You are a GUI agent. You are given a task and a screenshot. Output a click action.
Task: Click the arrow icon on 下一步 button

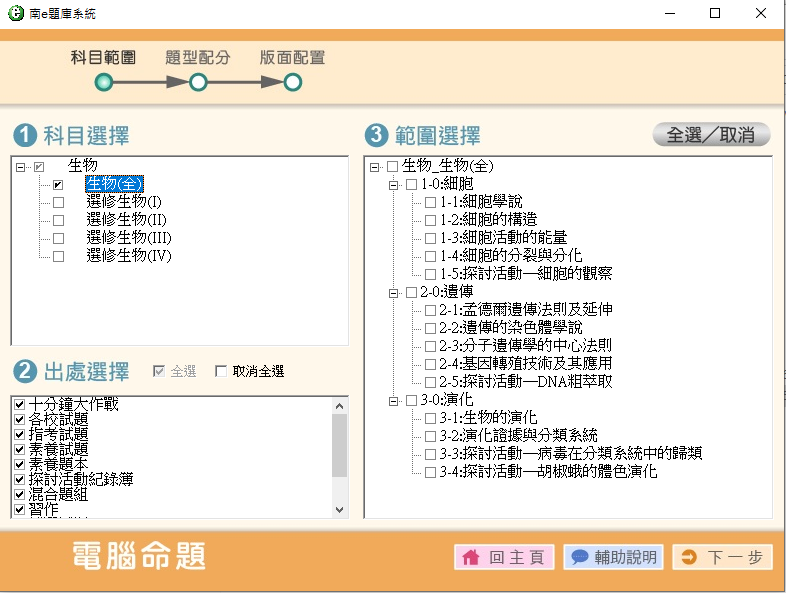click(x=688, y=557)
